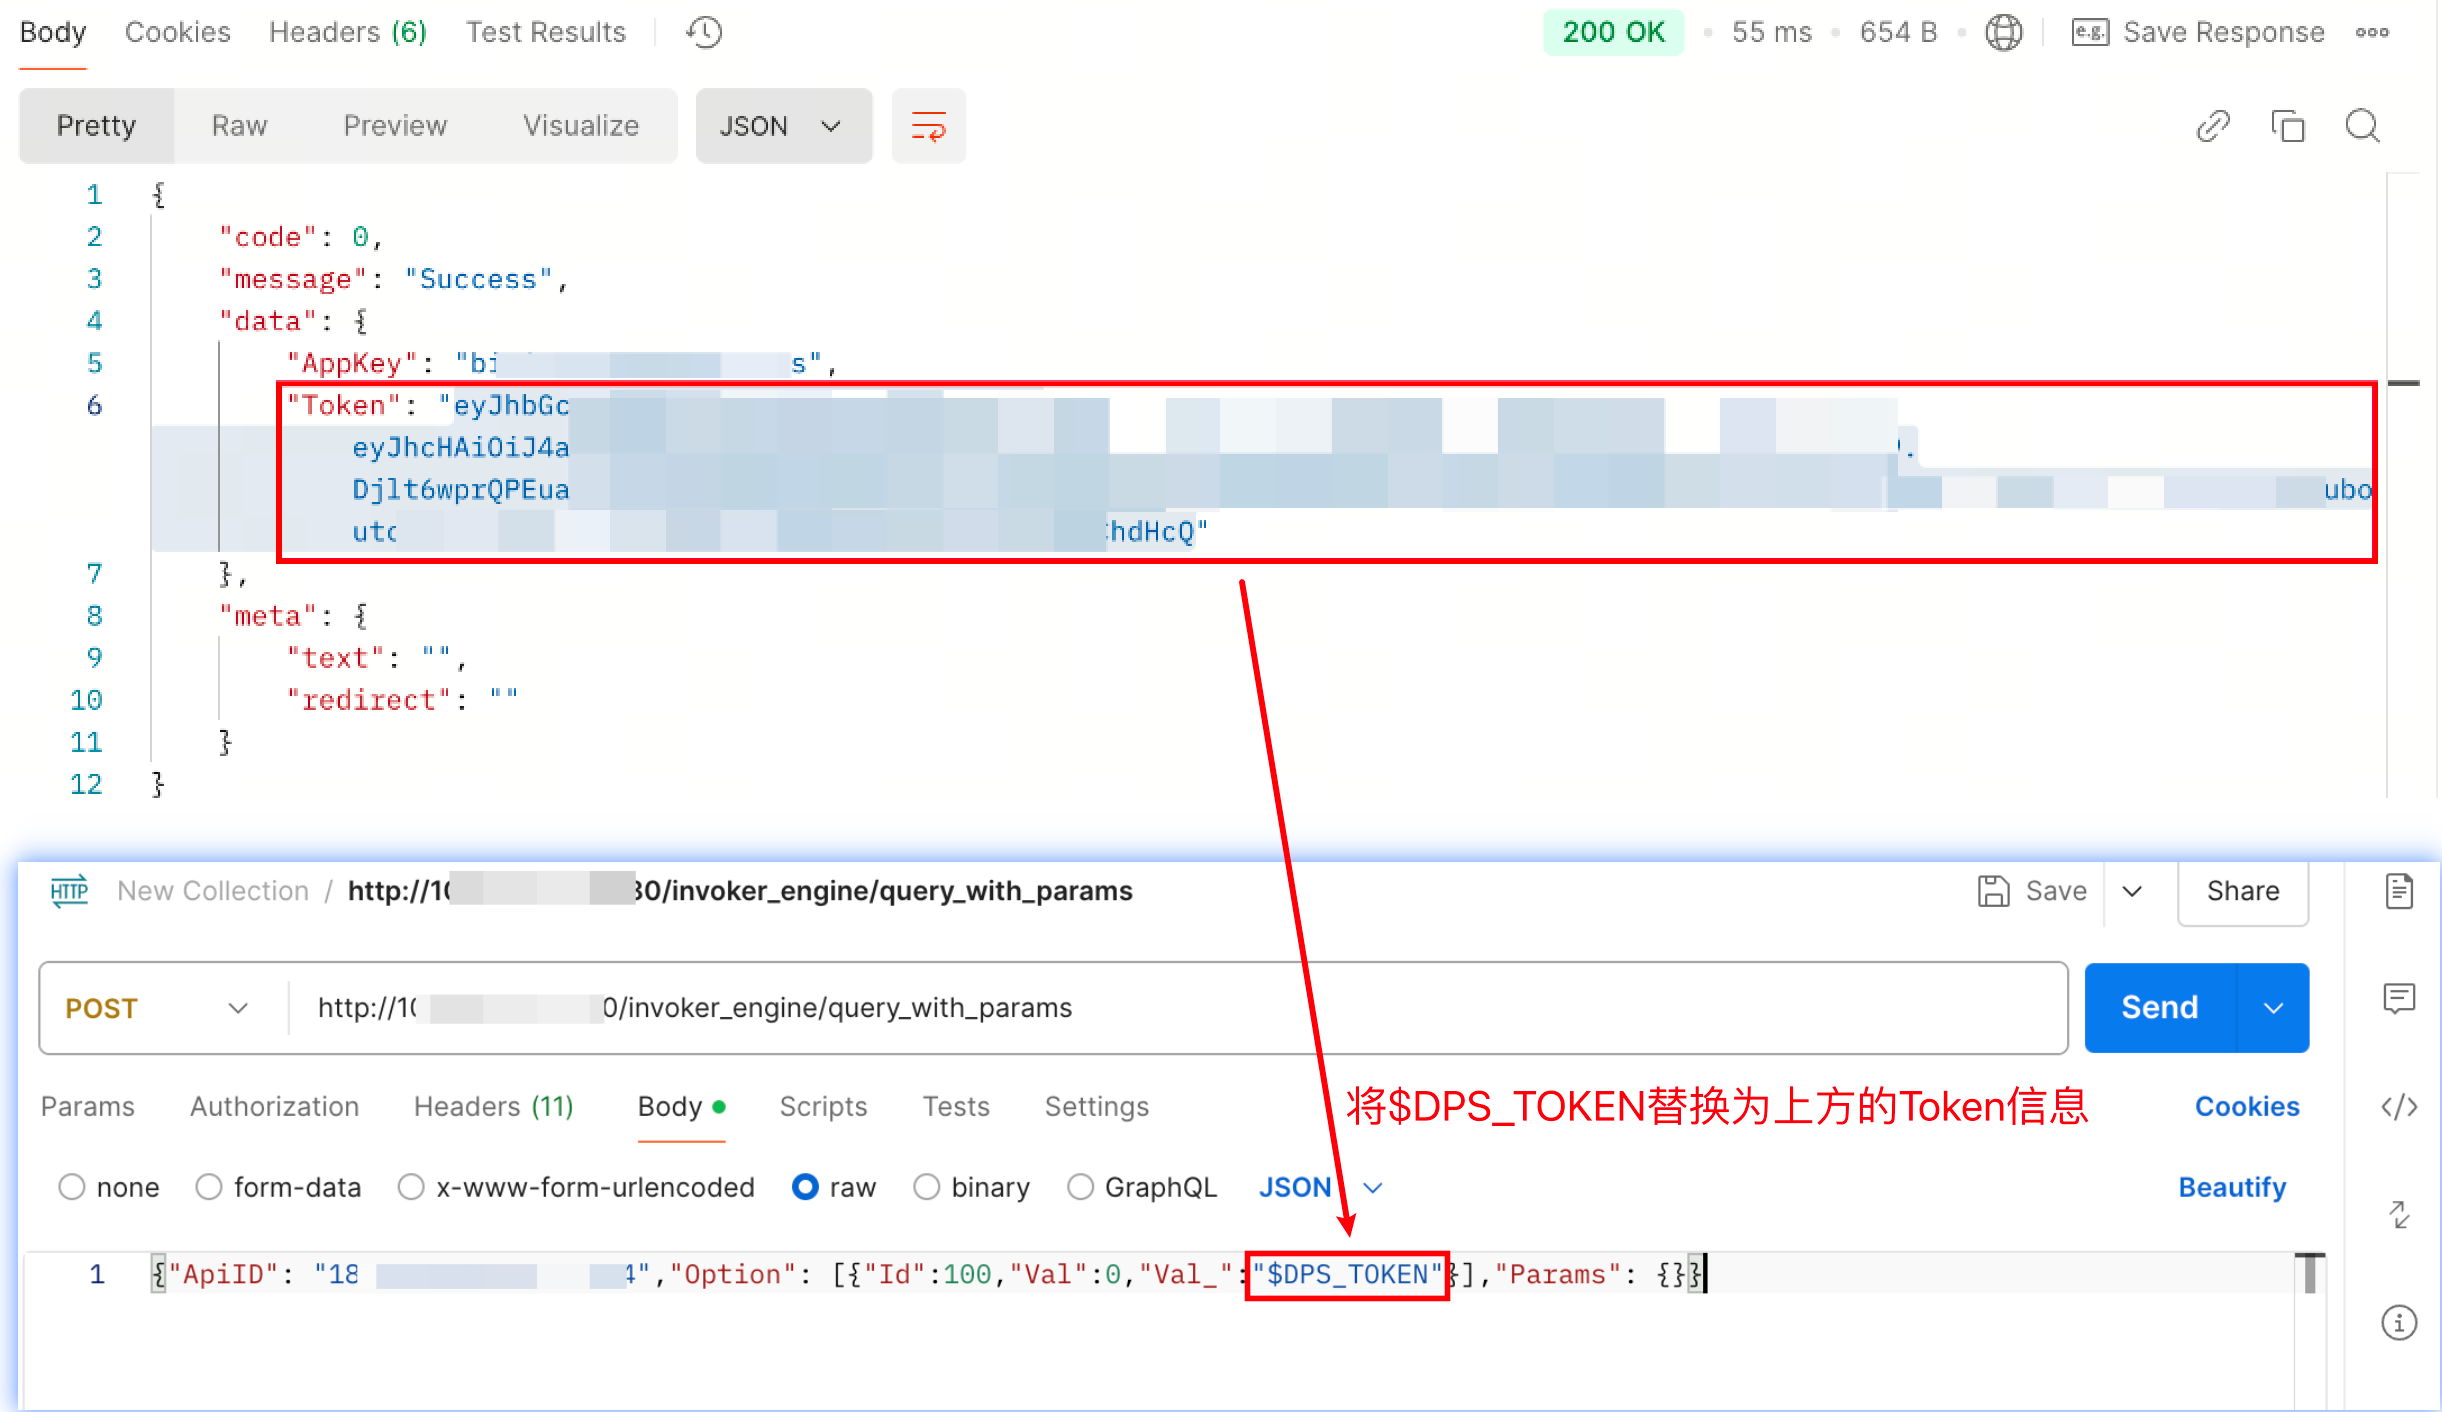
Task: Expand the Save options chevron
Action: (2132, 891)
